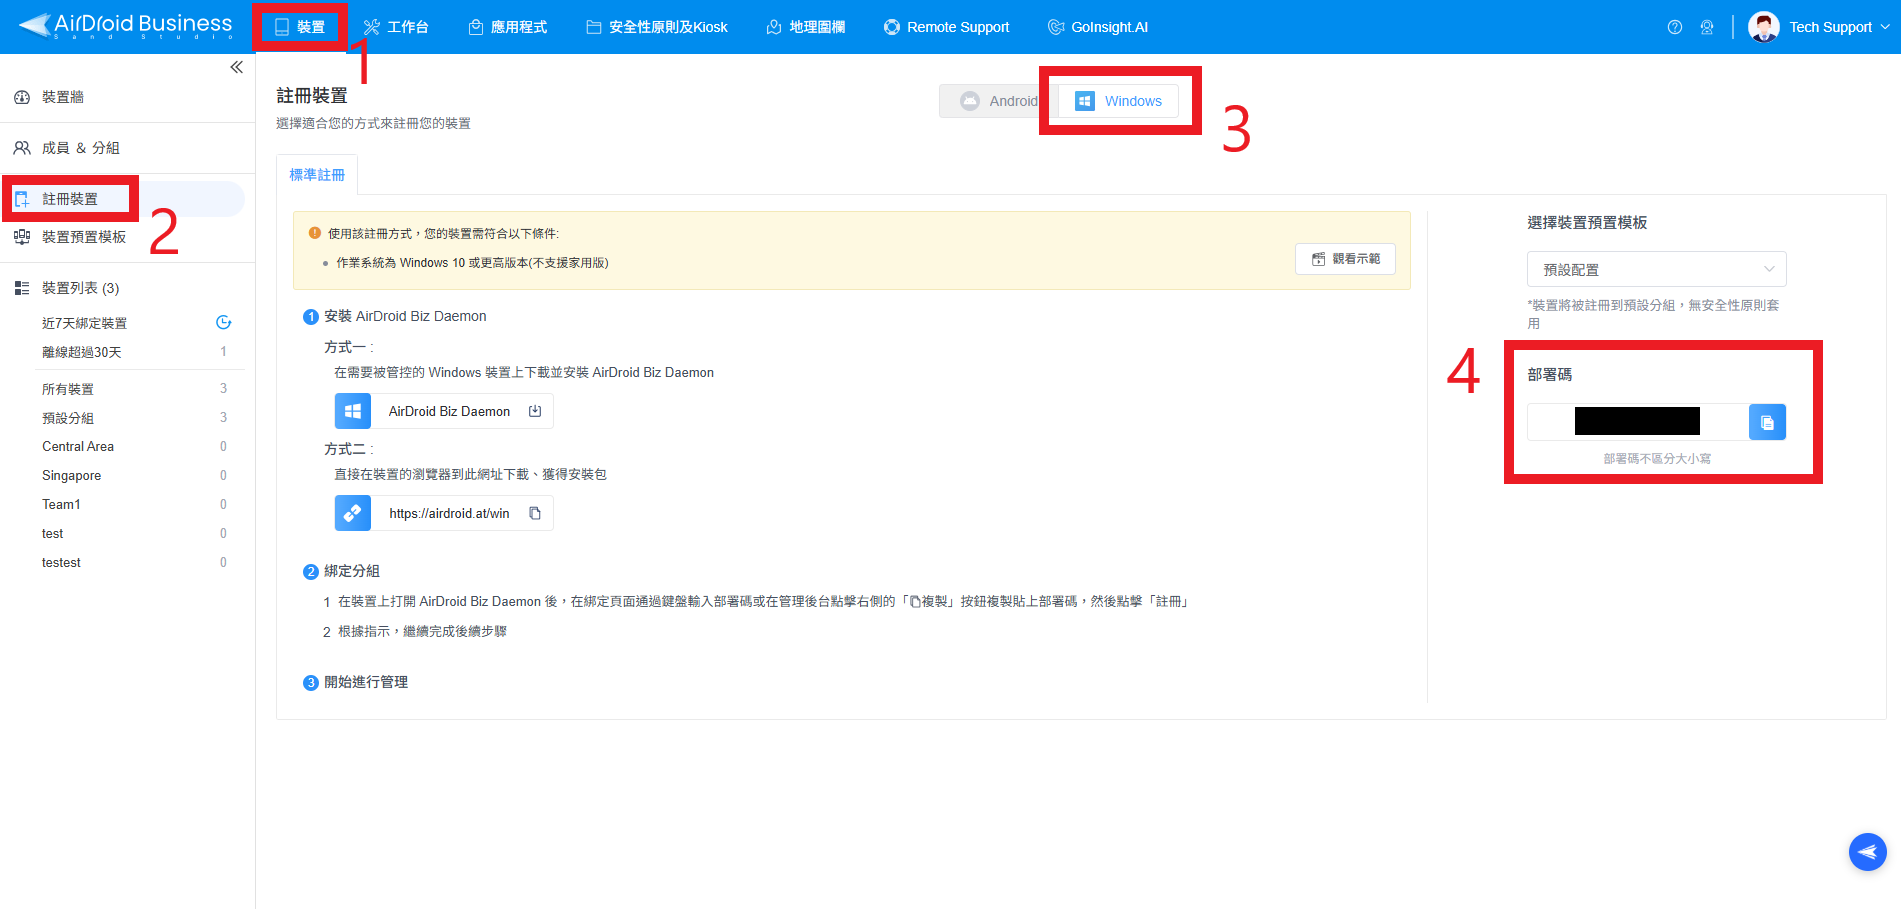1901x909 pixels.
Task: Click the blue link icon
Action: coord(353,513)
